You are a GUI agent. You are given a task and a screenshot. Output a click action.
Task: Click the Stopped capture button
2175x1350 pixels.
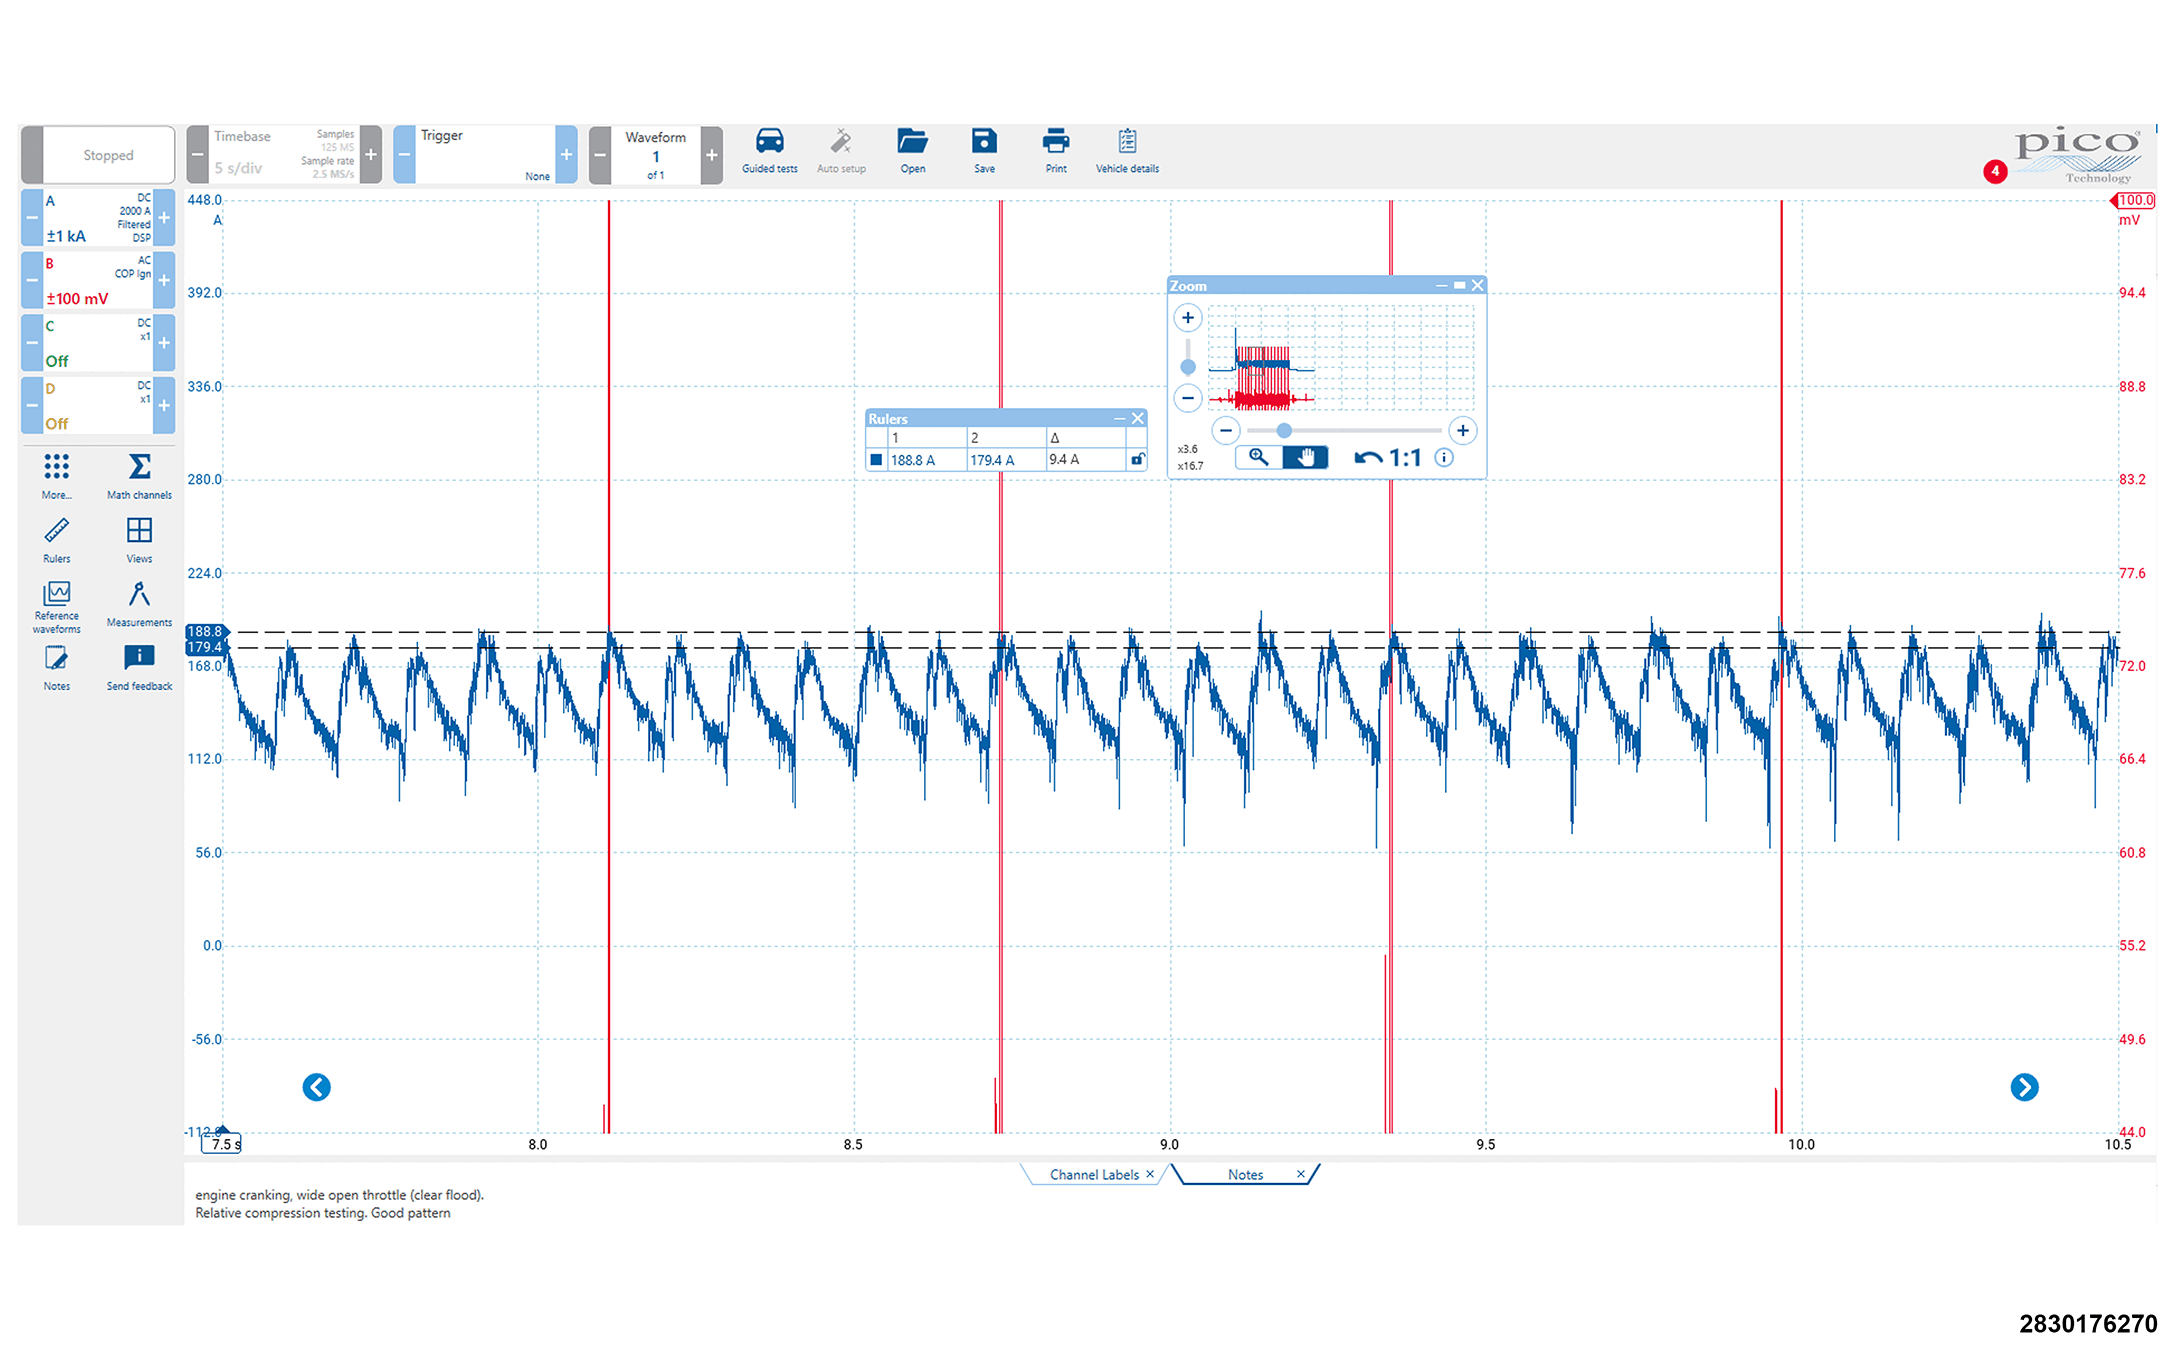[108, 155]
